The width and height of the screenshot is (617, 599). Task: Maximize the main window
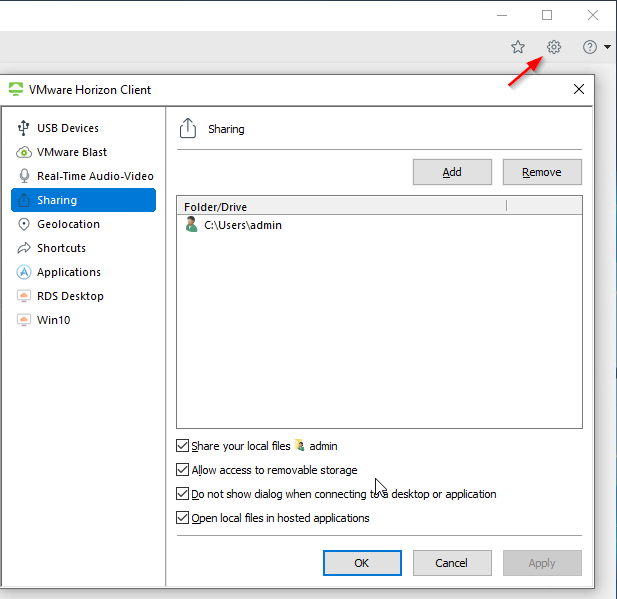click(x=547, y=15)
